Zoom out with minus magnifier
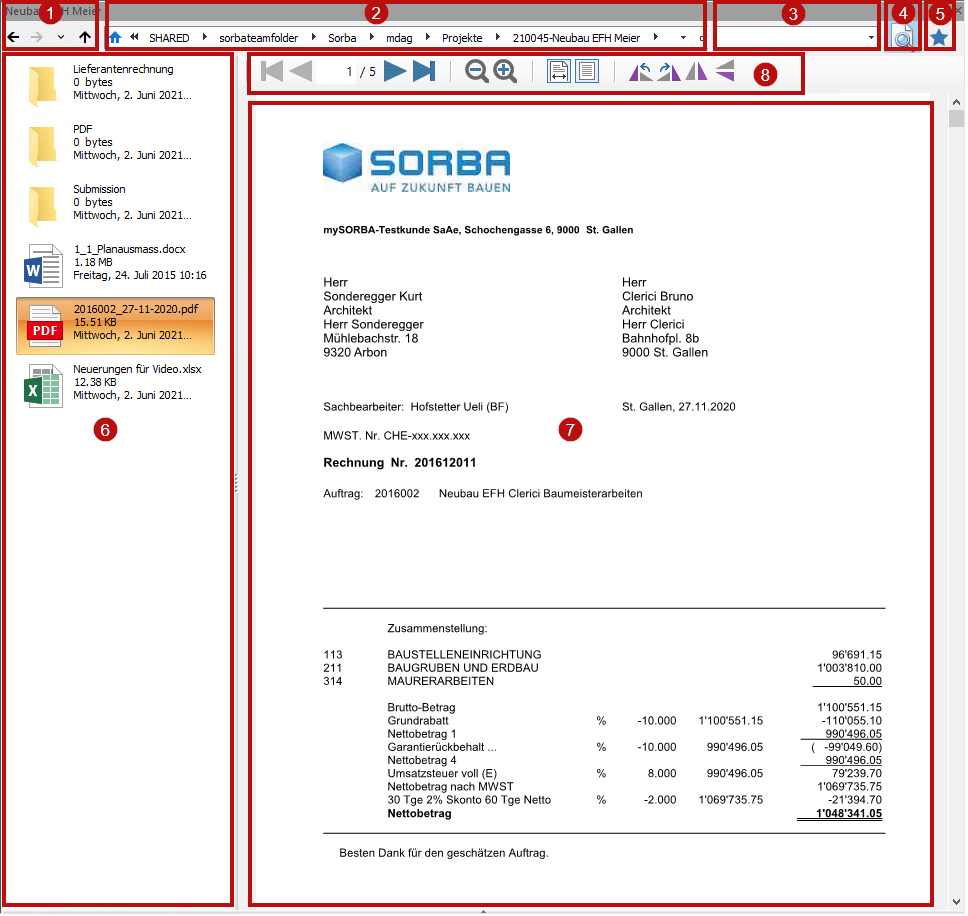Viewport: 968px width, 916px height. coord(477,72)
